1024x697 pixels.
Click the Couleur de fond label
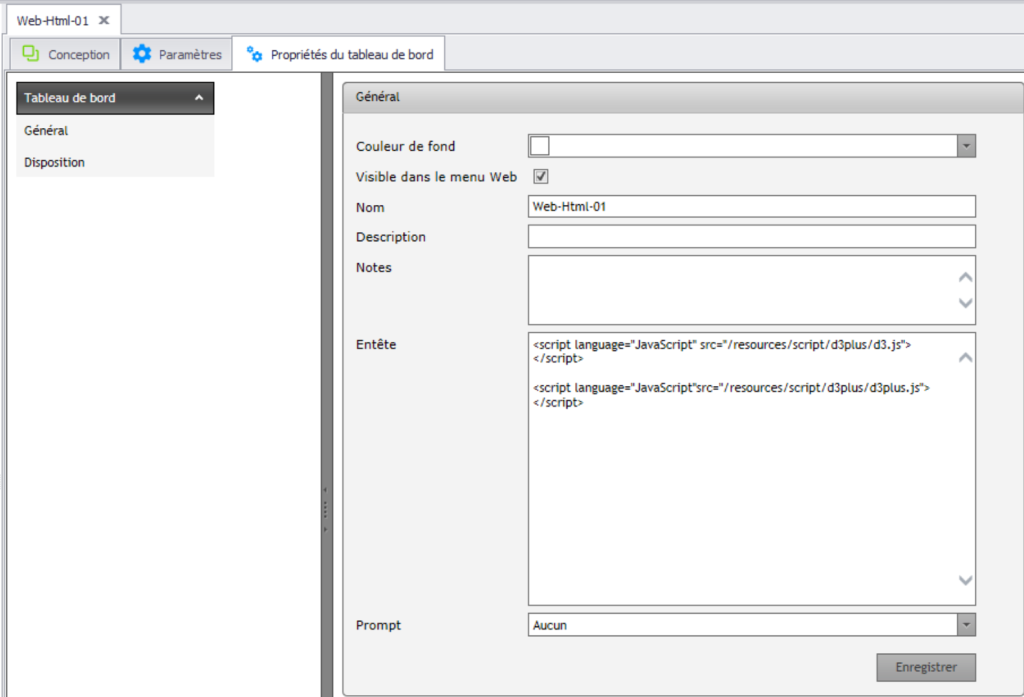pyautogui.click(x=406, y=146)
